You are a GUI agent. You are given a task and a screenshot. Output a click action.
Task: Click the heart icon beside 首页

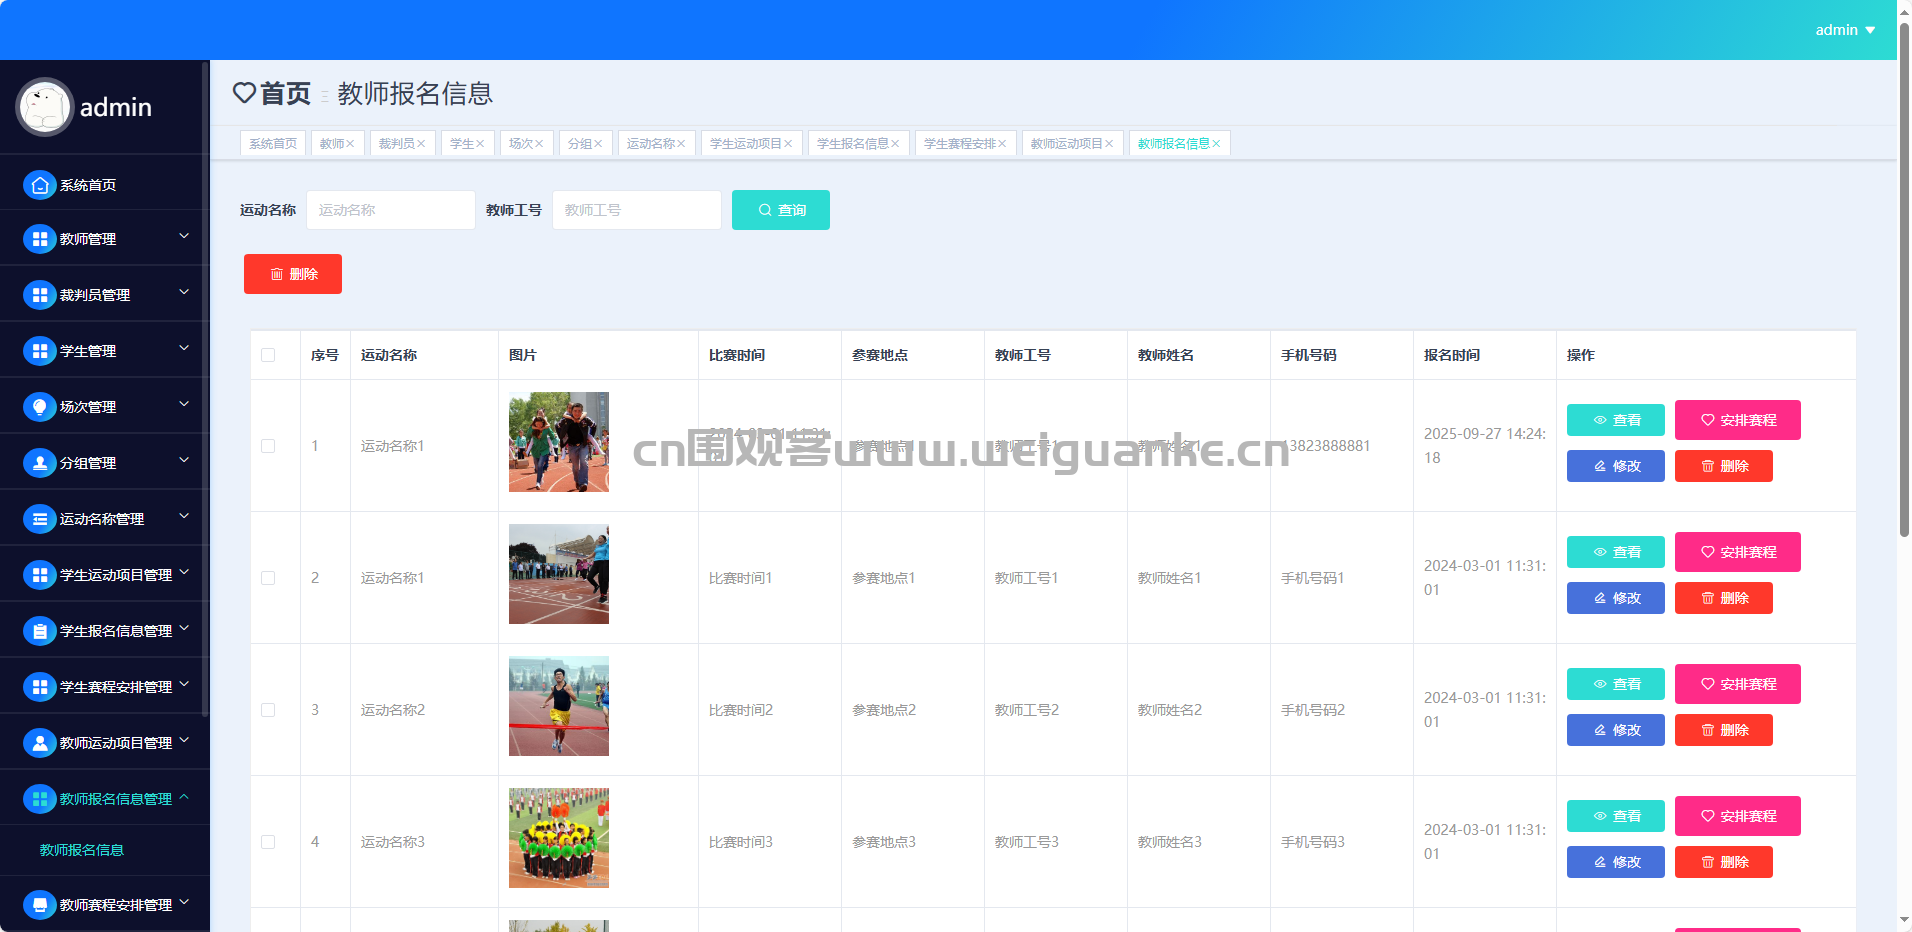(244, 93)
